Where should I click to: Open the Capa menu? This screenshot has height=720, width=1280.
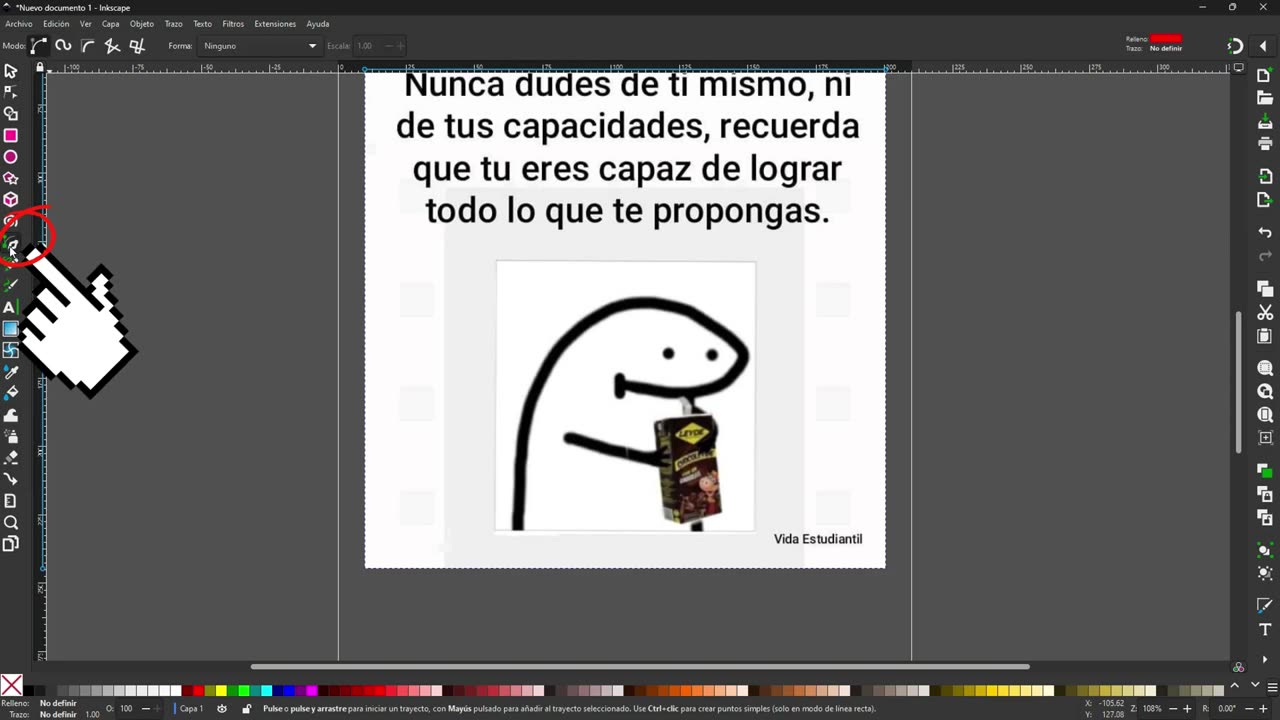point(111,24)
